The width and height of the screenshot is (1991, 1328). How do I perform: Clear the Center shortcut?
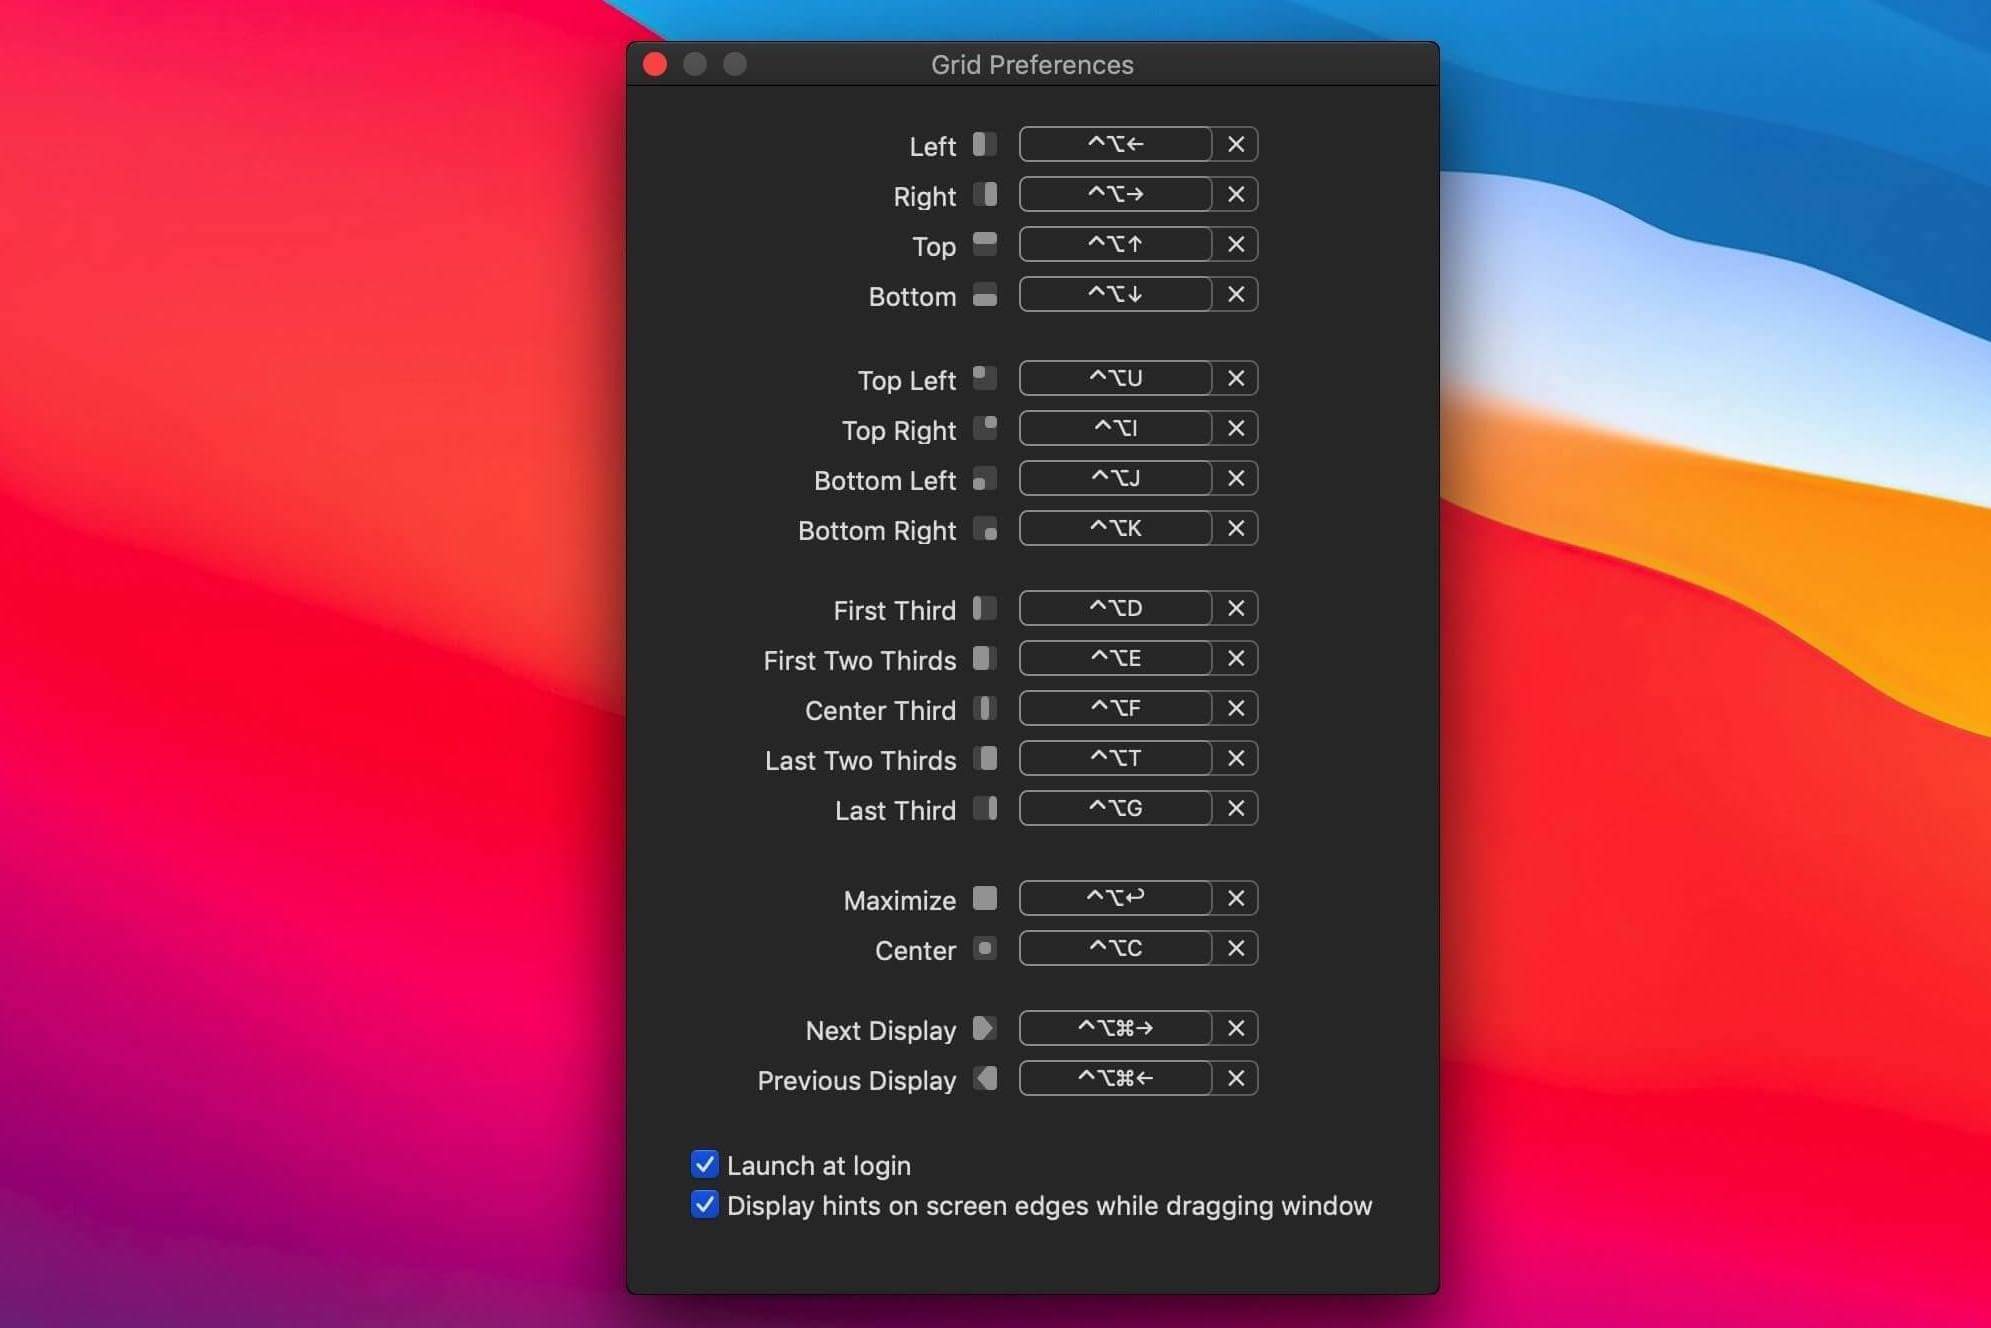point(1236,949)
